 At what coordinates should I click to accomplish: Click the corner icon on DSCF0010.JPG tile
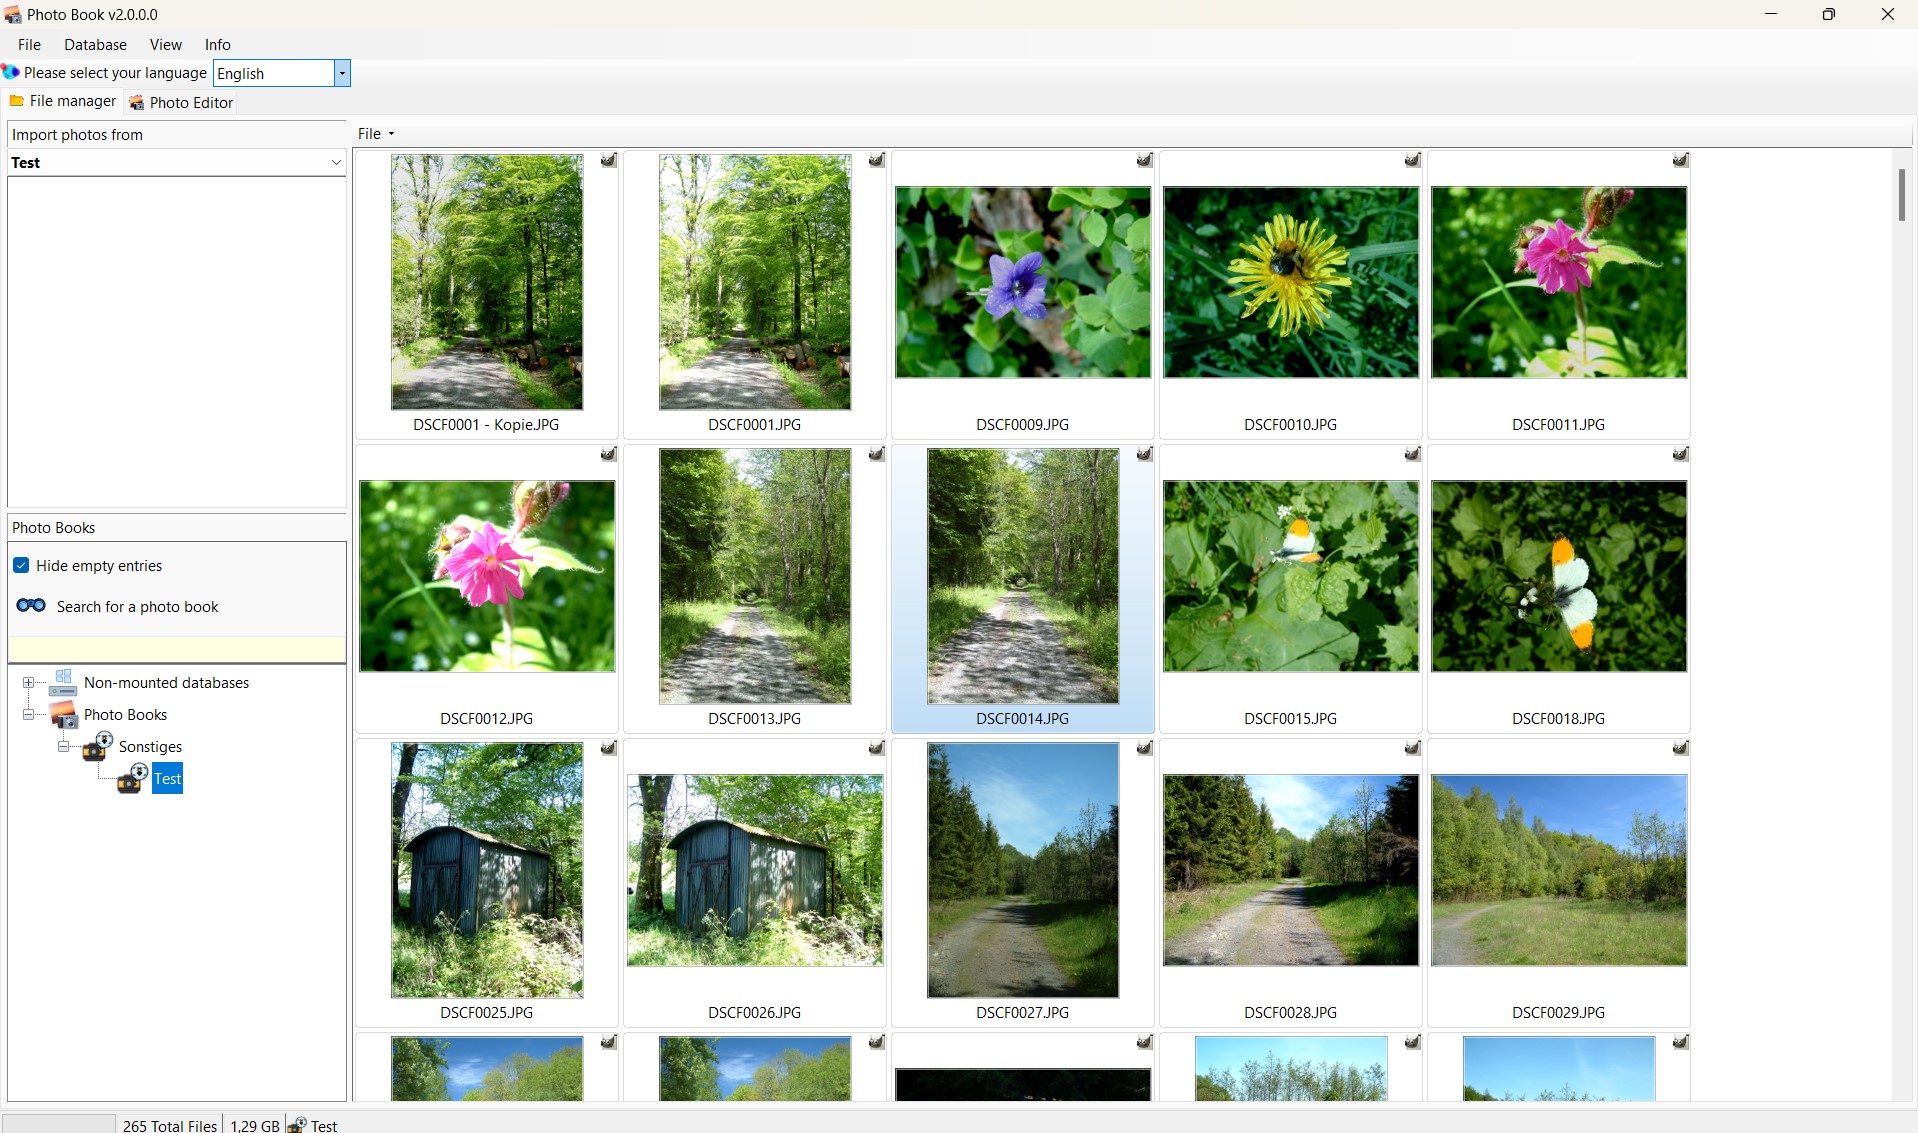coord(1412,160)
